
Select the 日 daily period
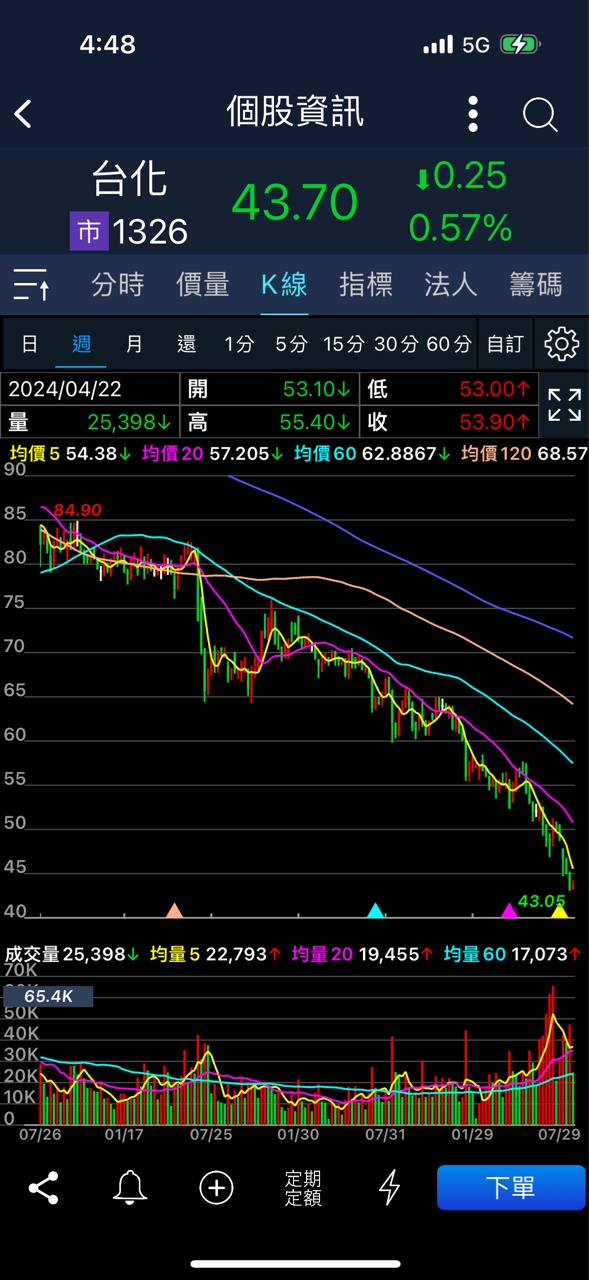click(x=30, y=344)
